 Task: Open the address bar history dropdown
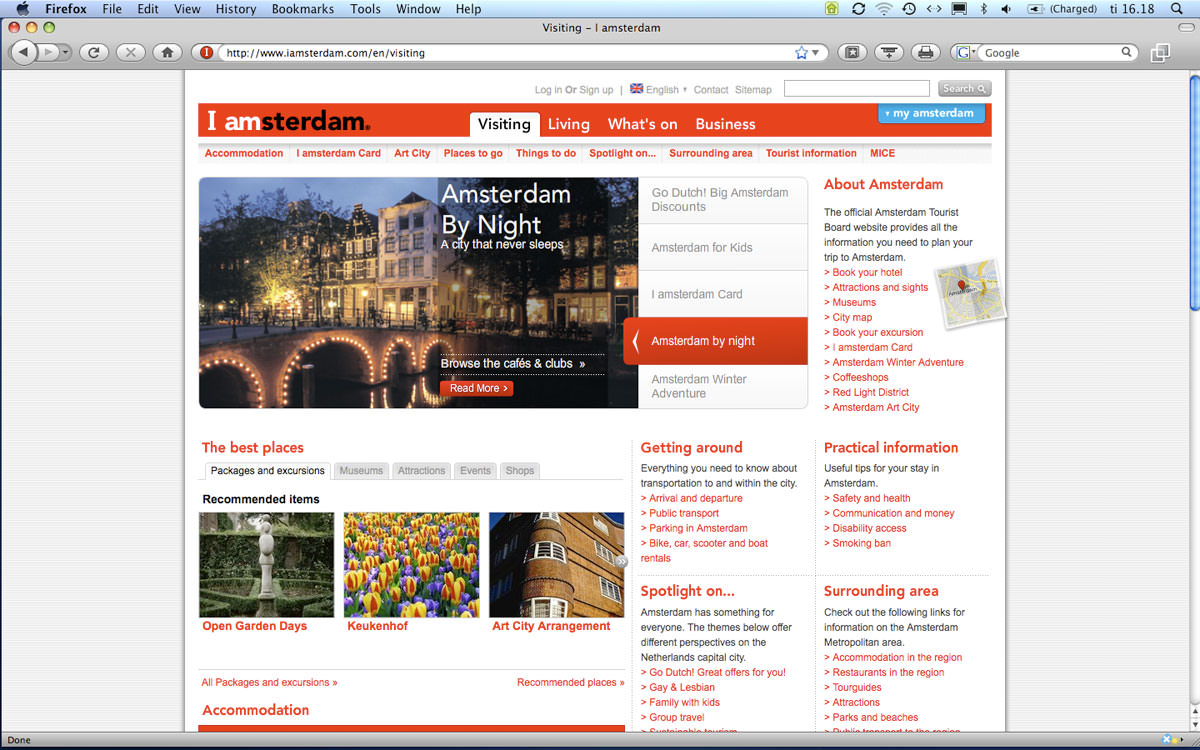tap(815, 53)
